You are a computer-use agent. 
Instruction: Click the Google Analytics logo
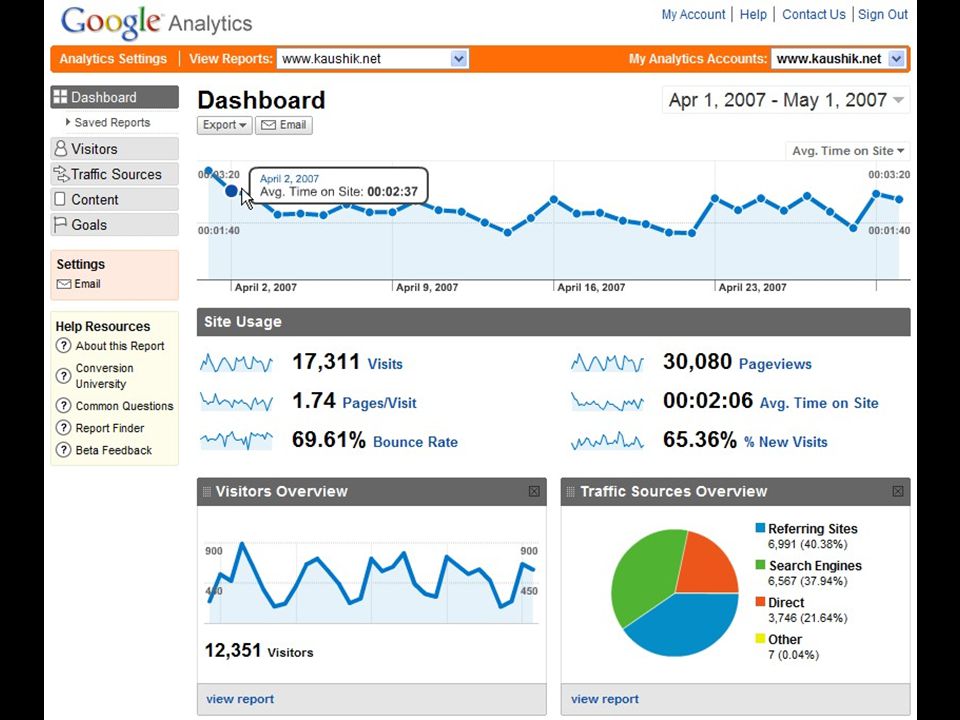click(x=156, y=23)
